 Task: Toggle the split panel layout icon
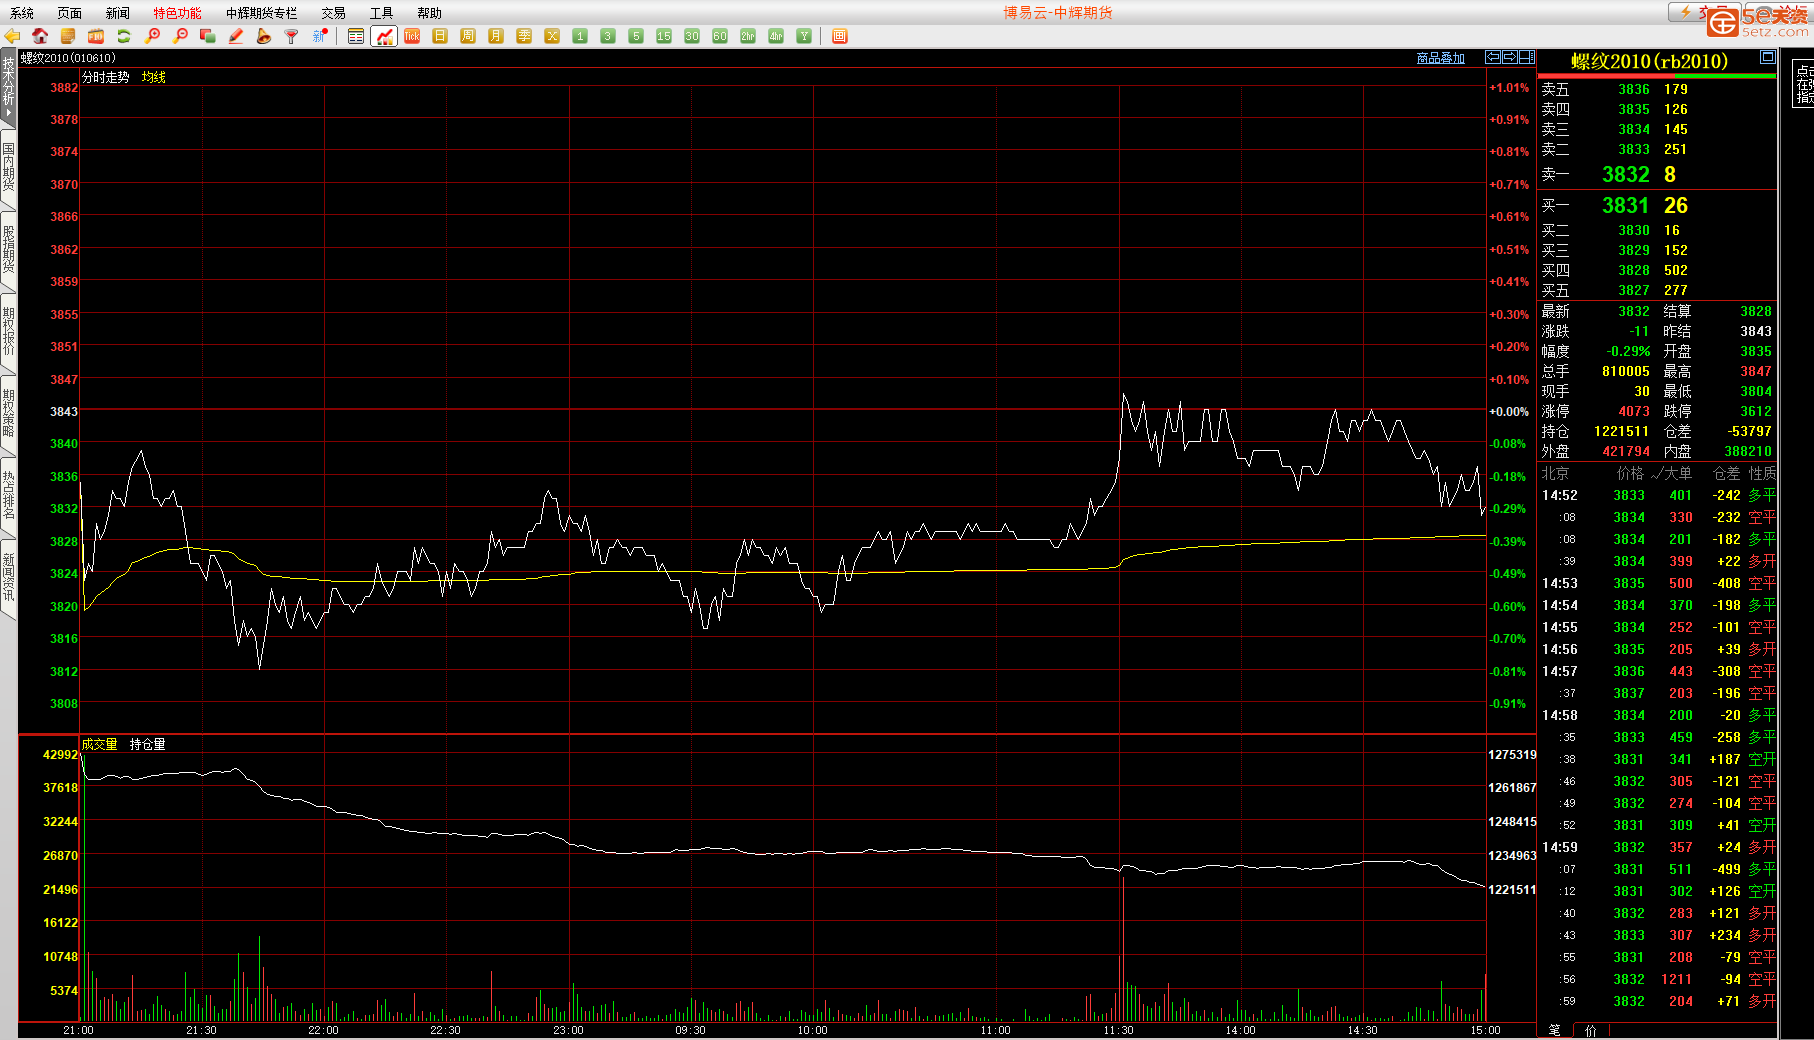click(x=1527, y=57)
